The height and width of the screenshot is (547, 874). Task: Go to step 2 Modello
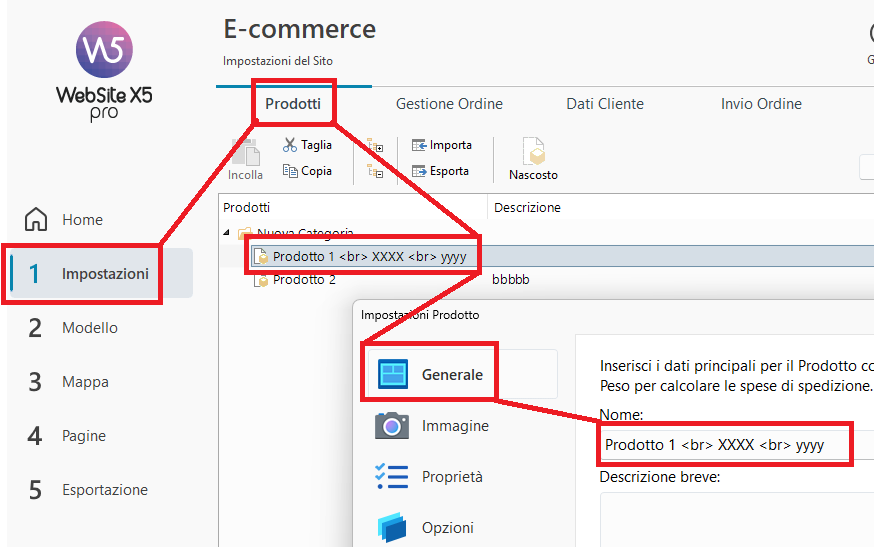point(89,328)
